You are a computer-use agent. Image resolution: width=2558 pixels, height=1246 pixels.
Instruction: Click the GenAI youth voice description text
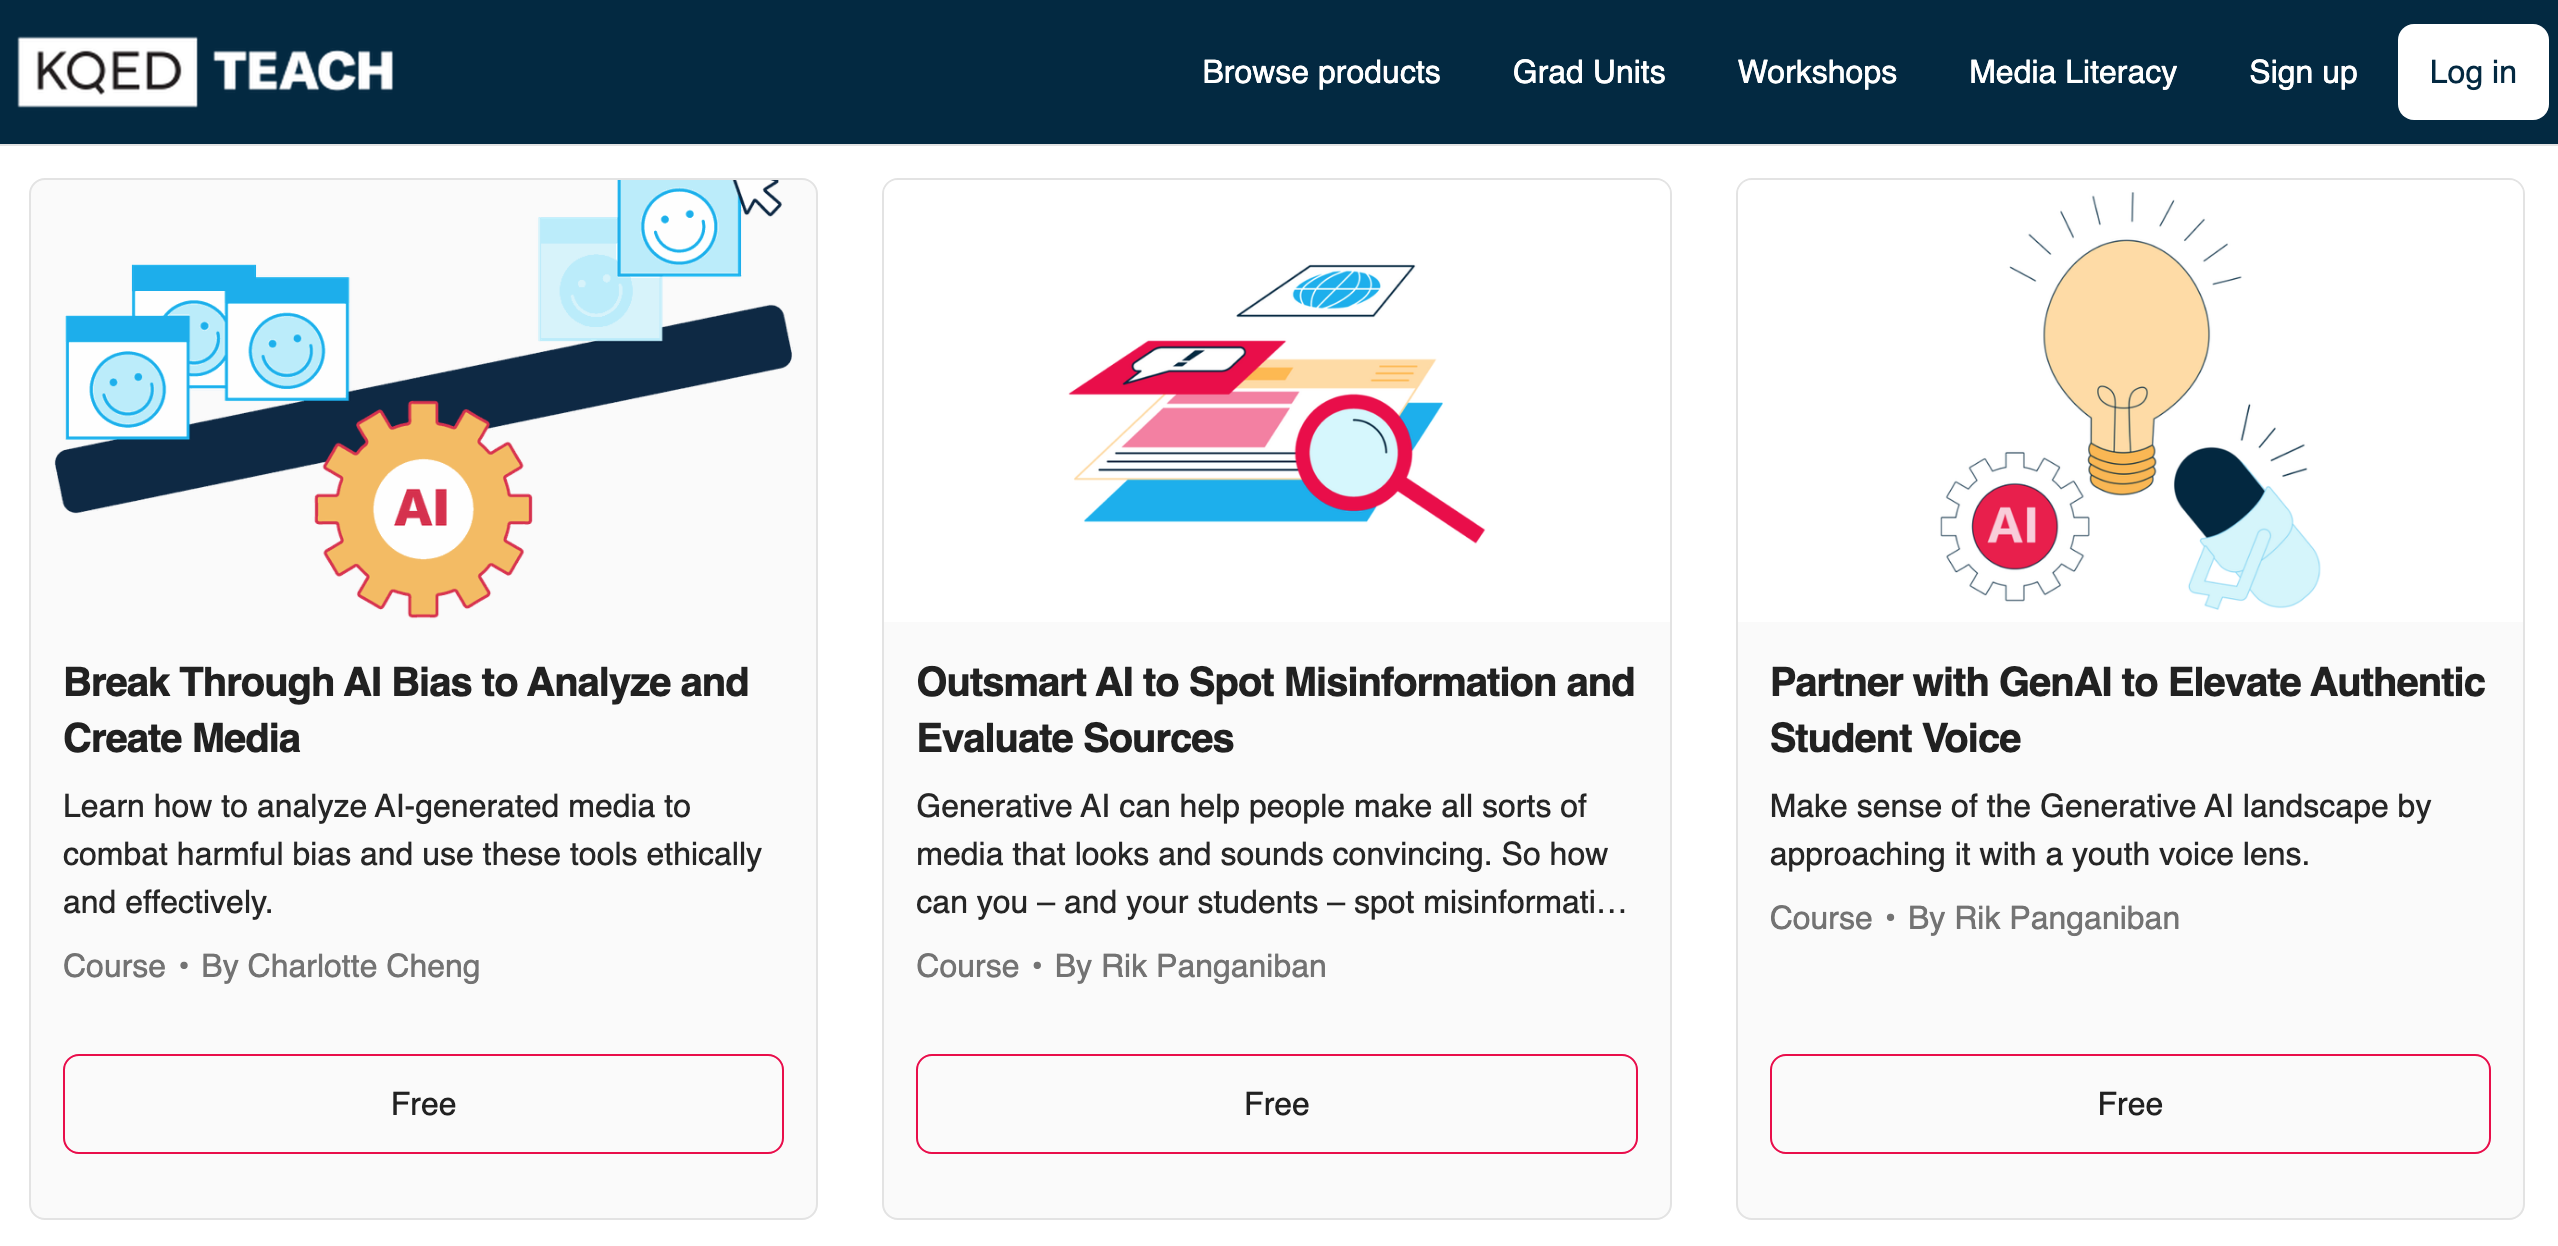tap(2099, 830)
